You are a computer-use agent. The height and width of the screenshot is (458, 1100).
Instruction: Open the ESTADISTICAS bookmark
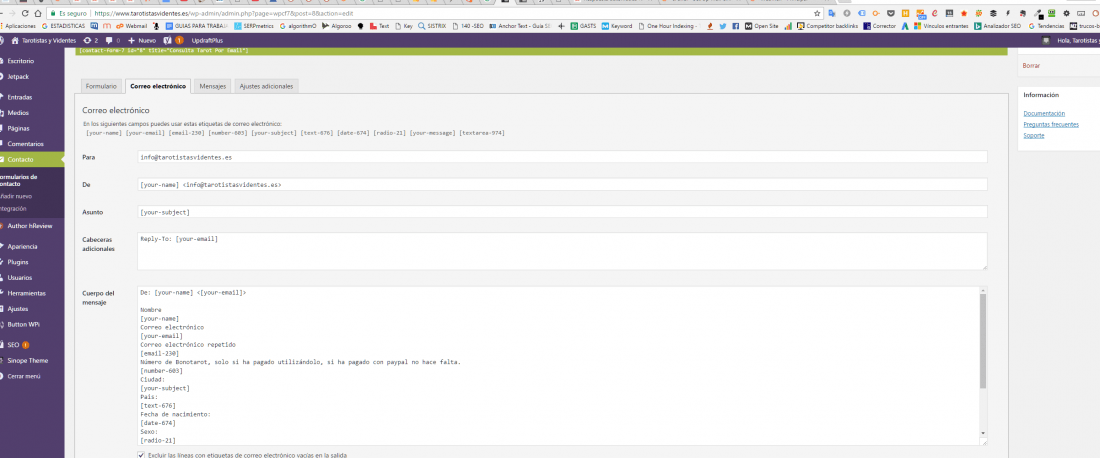[x=62, y=26]
